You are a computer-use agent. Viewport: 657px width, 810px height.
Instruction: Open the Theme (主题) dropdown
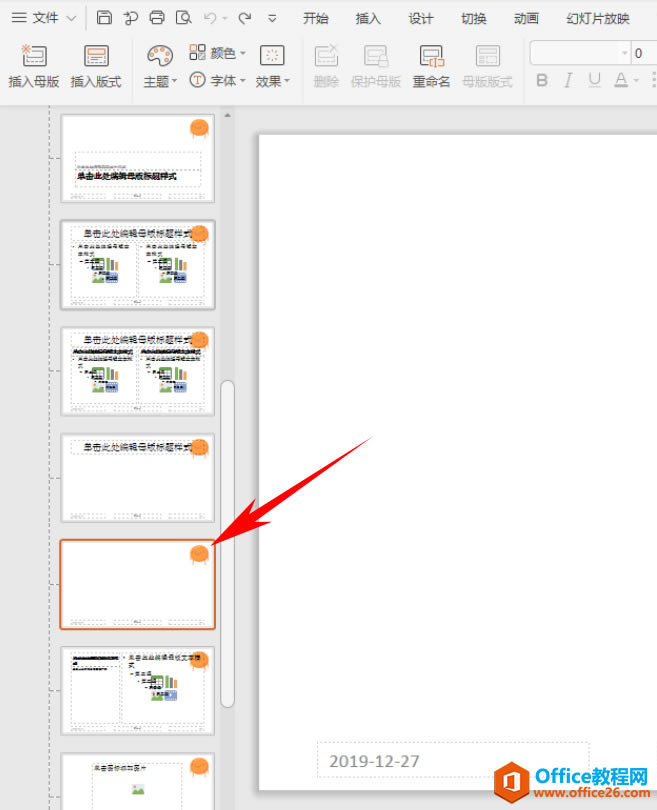click(x=160, y=67)
